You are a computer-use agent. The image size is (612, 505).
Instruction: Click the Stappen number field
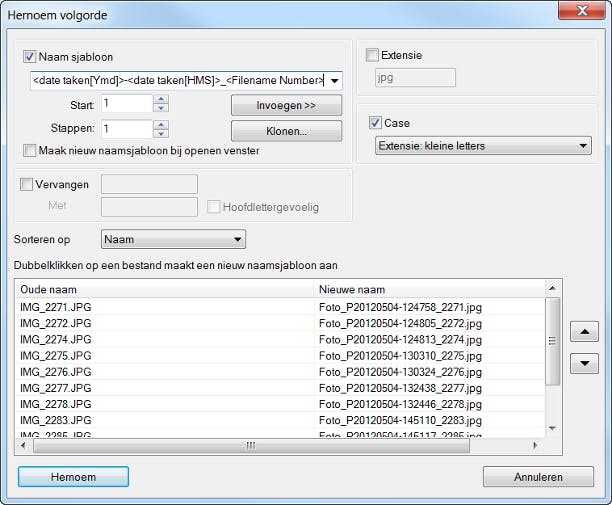click(x=127, y=129)
